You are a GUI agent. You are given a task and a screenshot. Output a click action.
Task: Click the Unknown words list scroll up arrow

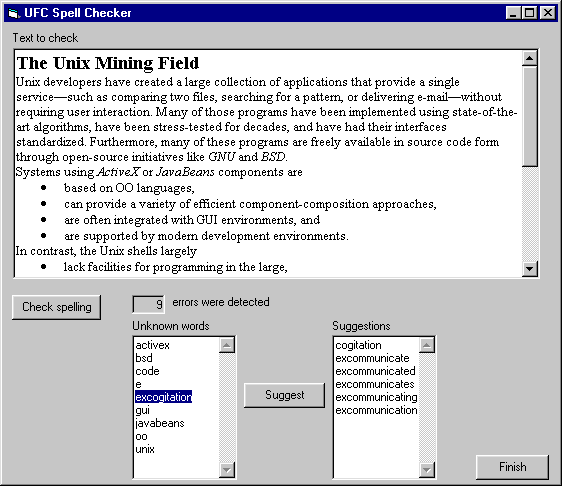(227, 345)
